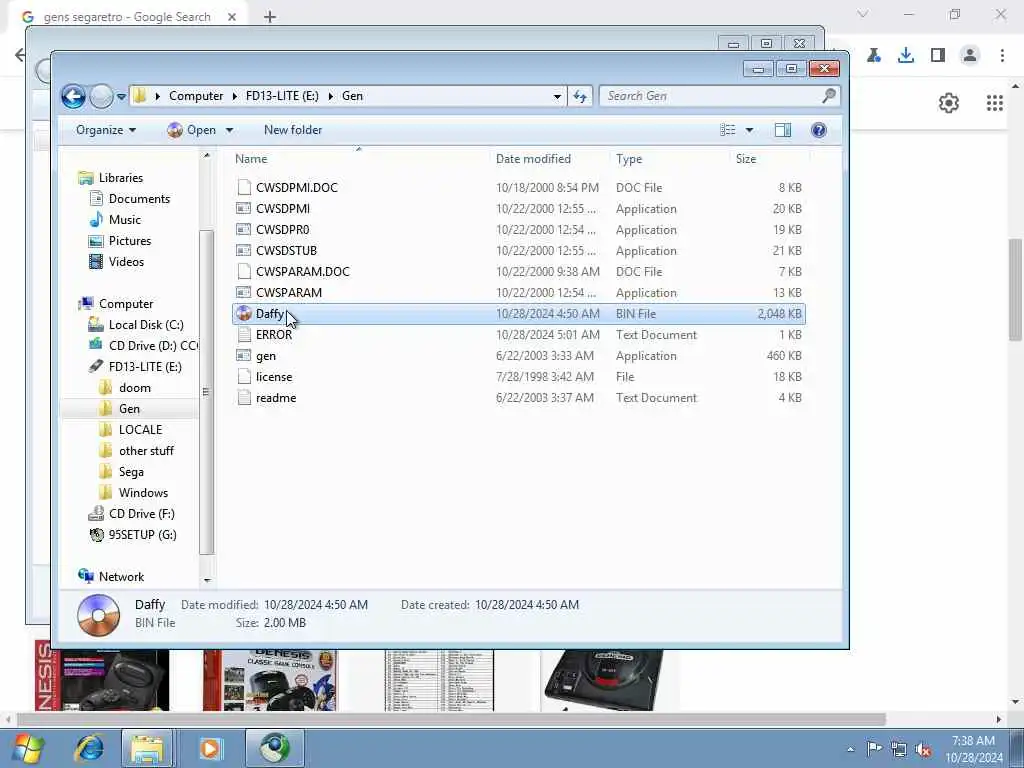1024x768 pixels.
Task: Click the Computer breadcrumb in address bar
Action: [196, 96]
